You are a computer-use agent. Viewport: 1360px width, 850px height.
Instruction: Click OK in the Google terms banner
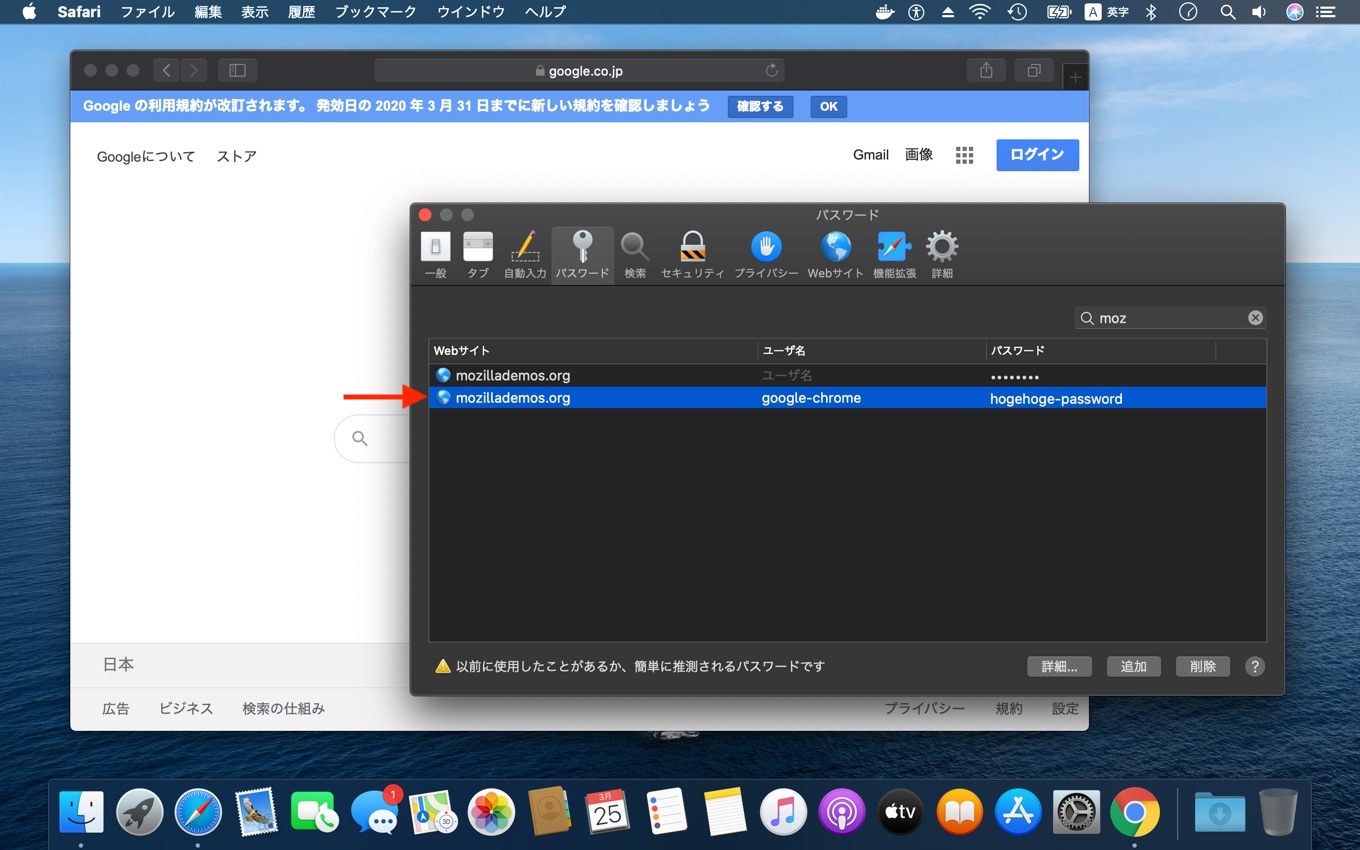click(829, 106)
